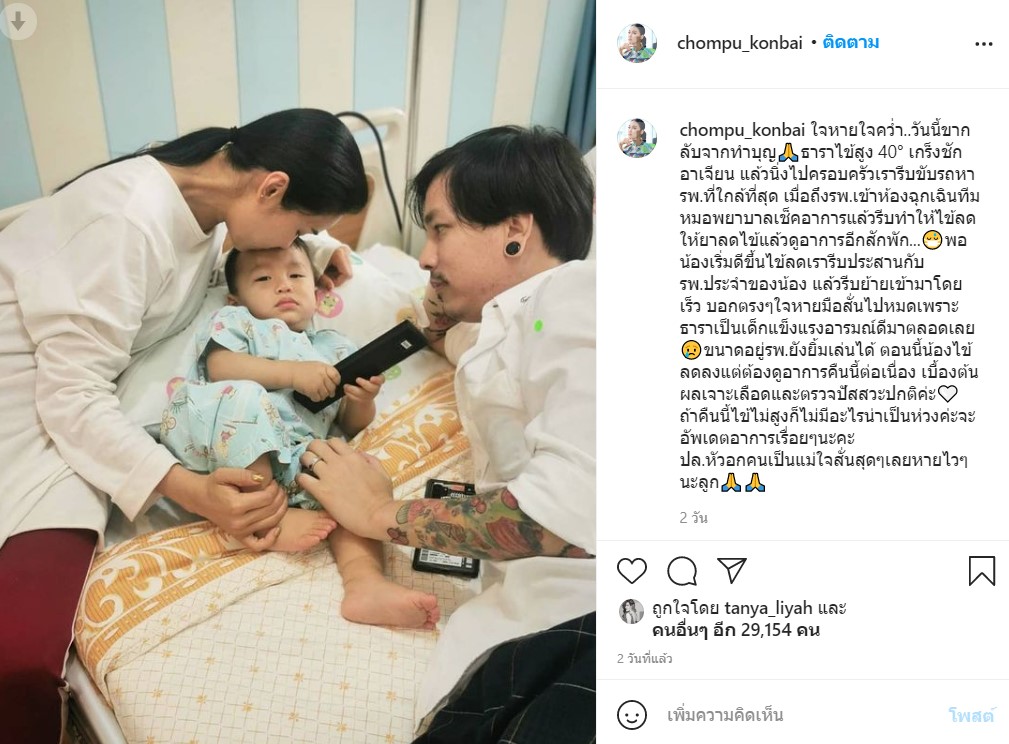Open the comment bubble icon
1009x744 pixels.
(x=682, y=571)
